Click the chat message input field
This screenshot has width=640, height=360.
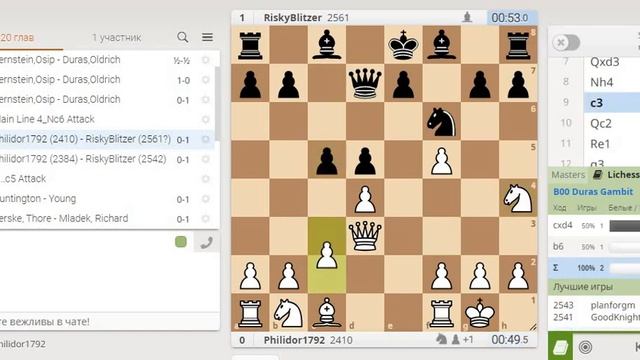(x=109, y=322)
